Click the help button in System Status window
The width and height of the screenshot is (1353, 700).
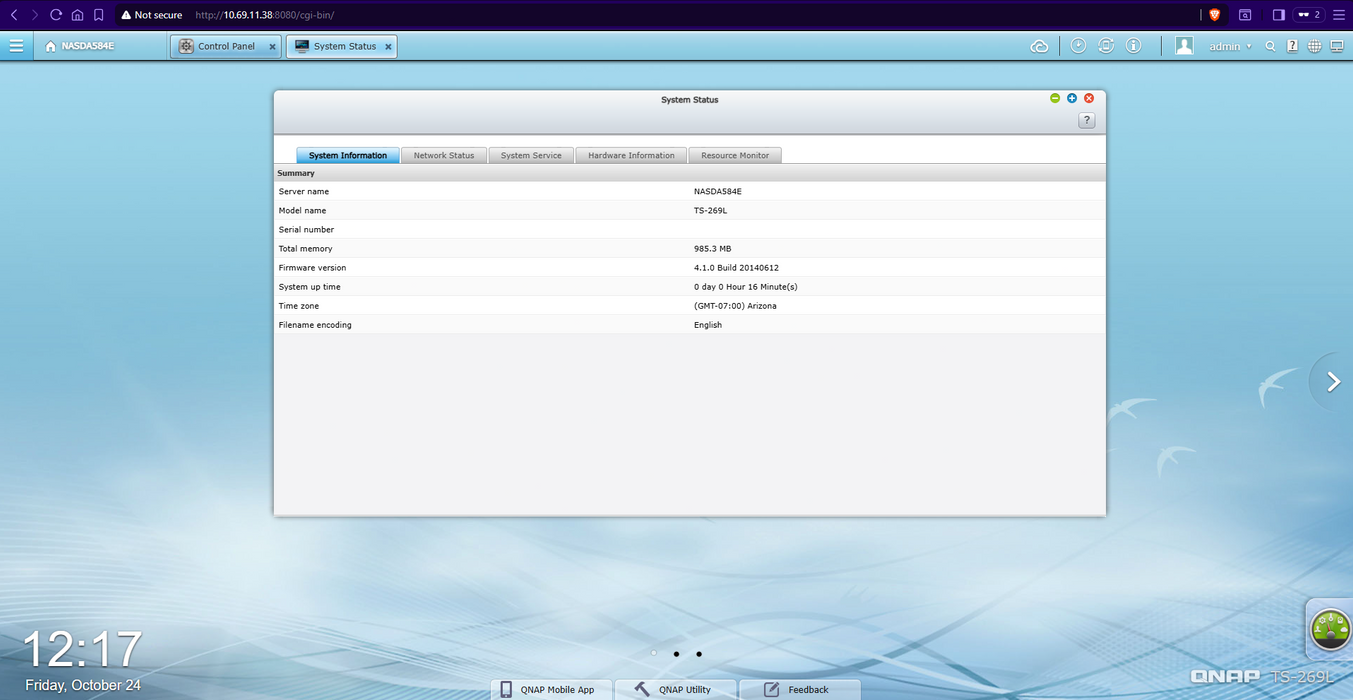[x=1087, y=120]
